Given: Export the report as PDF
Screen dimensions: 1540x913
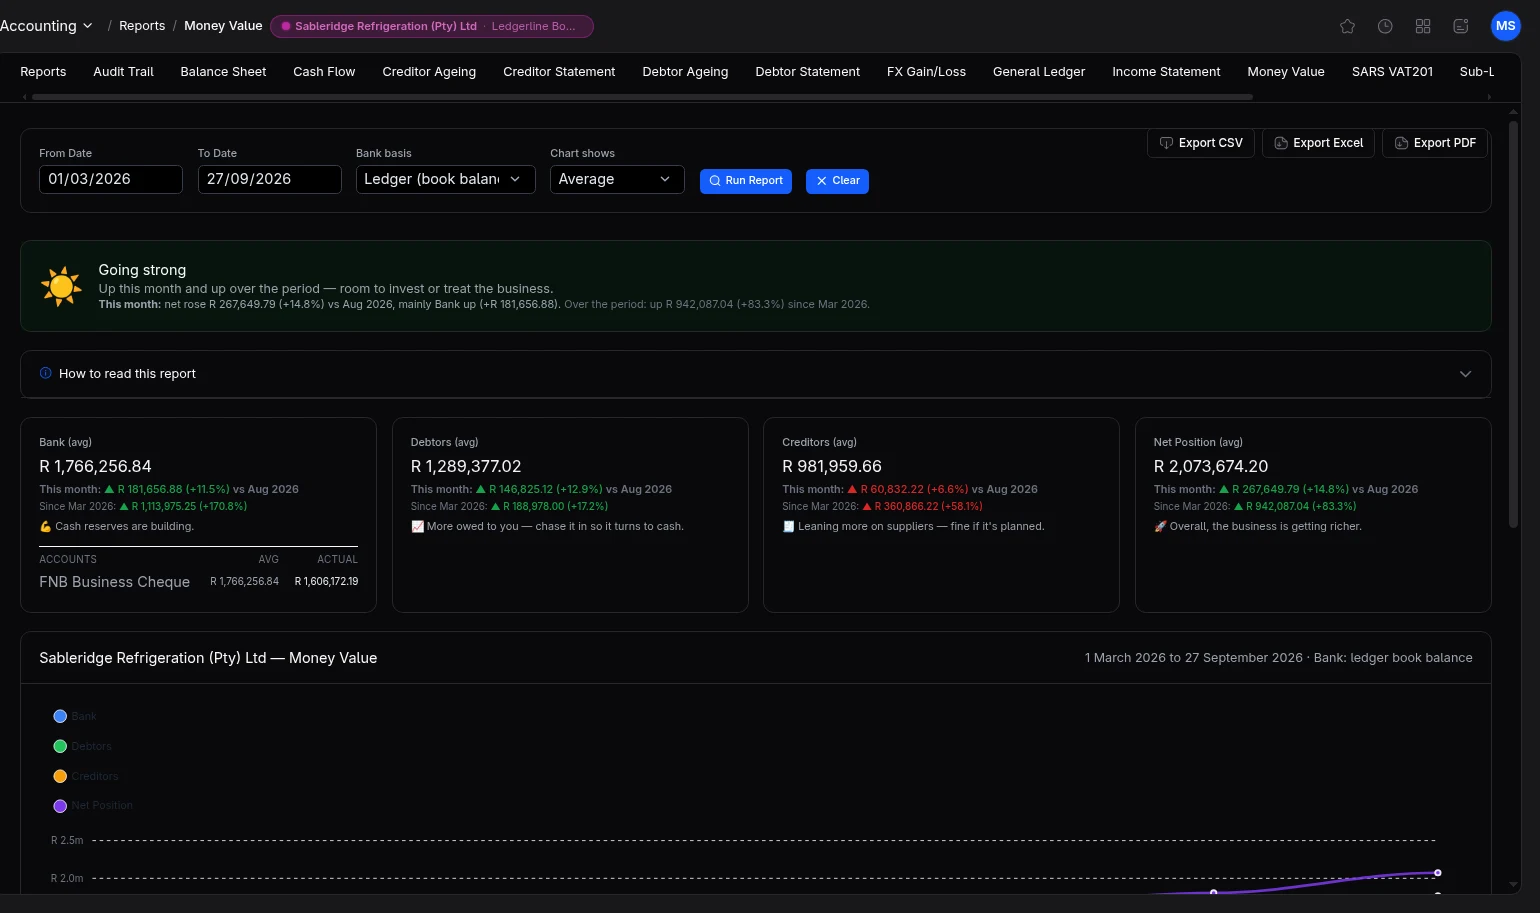Looking at the screenshot, I should [1435, 143].
